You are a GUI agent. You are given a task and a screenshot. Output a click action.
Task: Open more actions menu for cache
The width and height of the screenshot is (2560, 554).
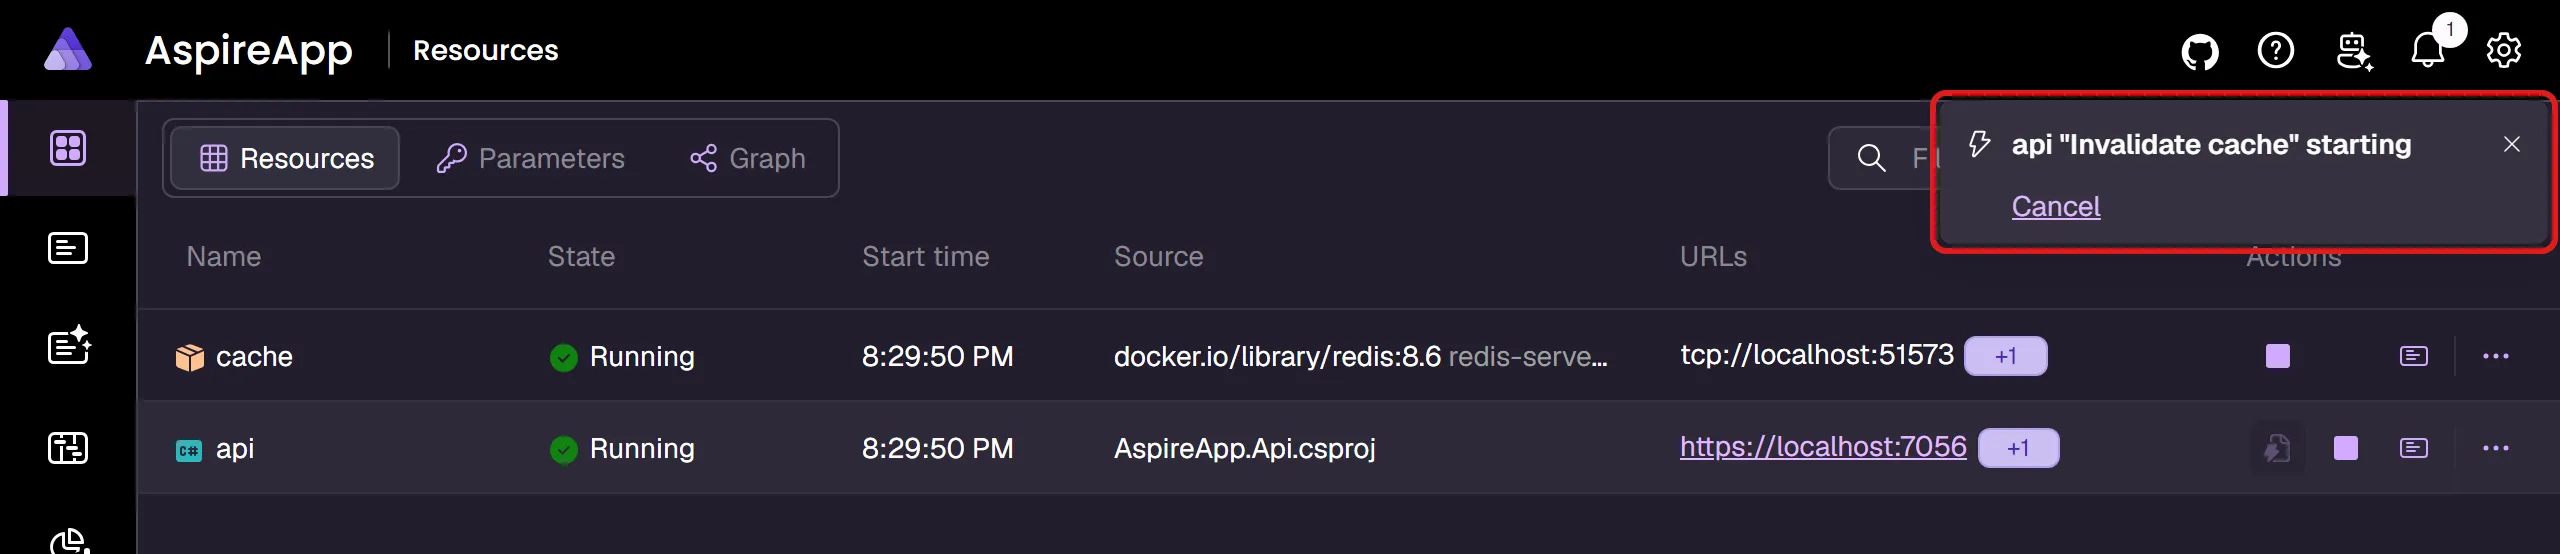(x=2496, y=356)
